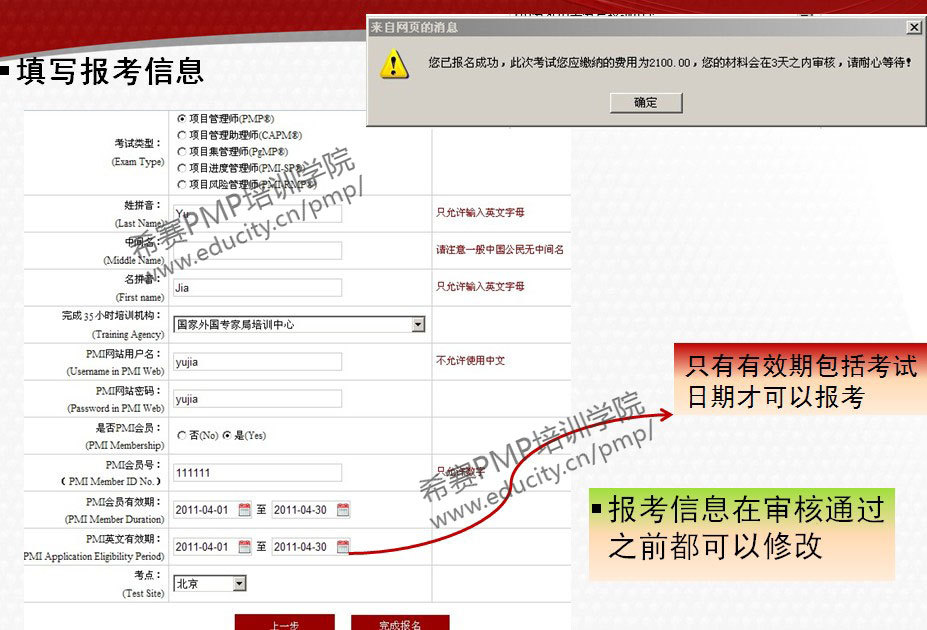This screenshot has height=630, width=927.
Task: Choose 否(No) for PMI Membership
Action: click(x=182, y=435)
